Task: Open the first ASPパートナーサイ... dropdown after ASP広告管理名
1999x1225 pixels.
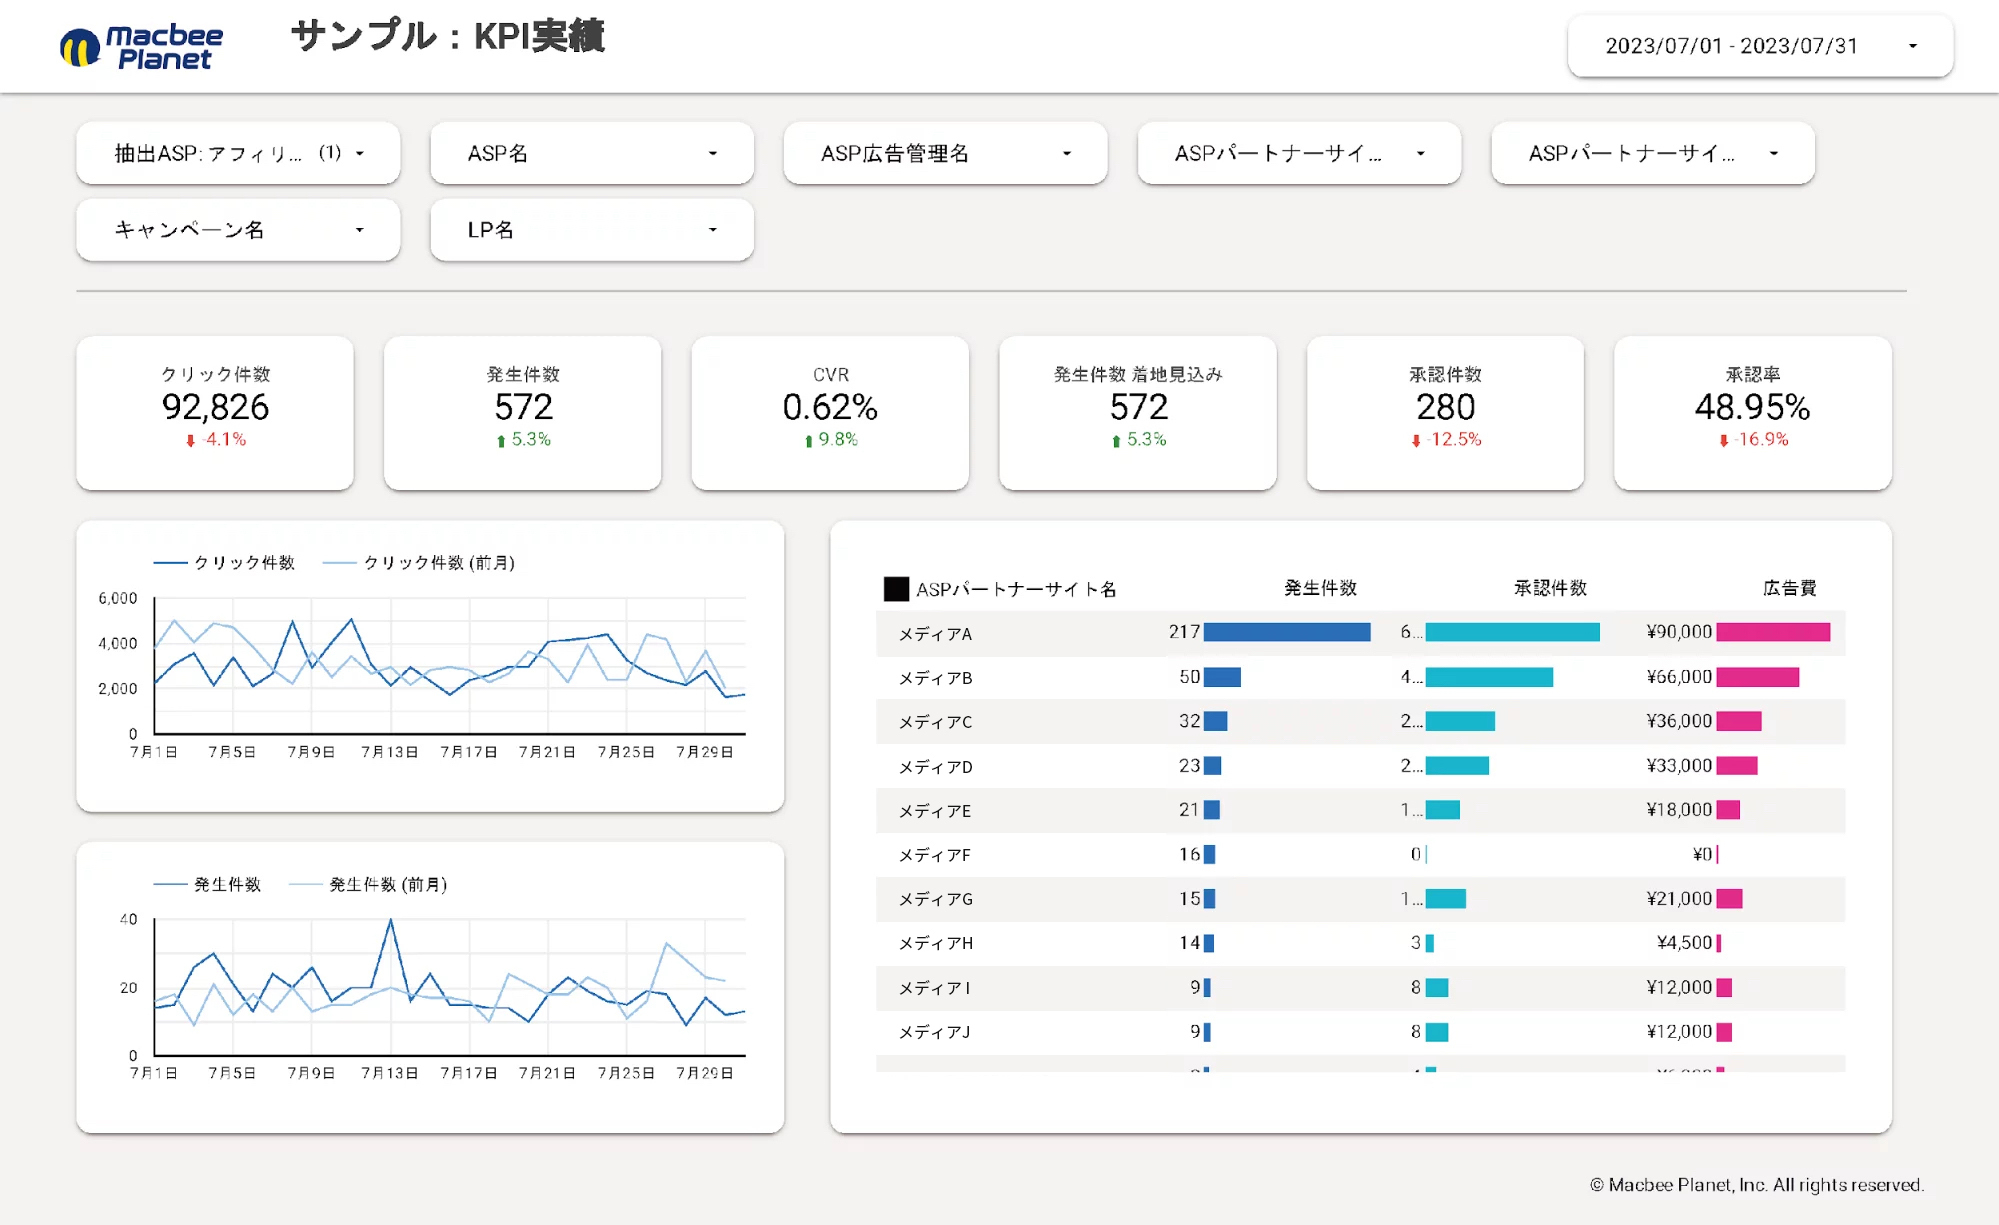Action: [x=1299, y=153]
